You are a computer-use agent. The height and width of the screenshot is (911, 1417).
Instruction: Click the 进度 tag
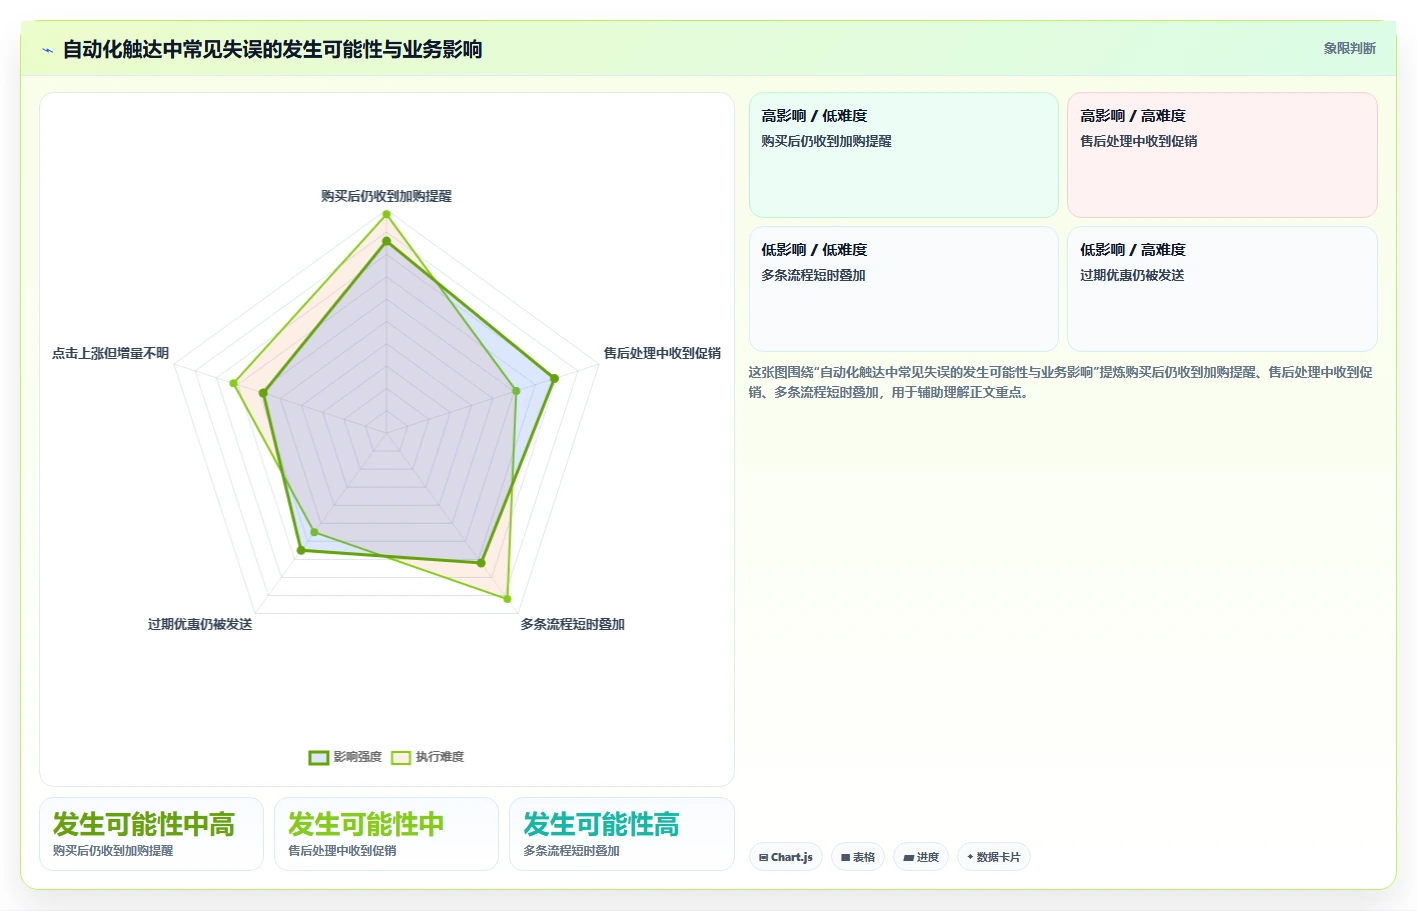pos(921,857)
